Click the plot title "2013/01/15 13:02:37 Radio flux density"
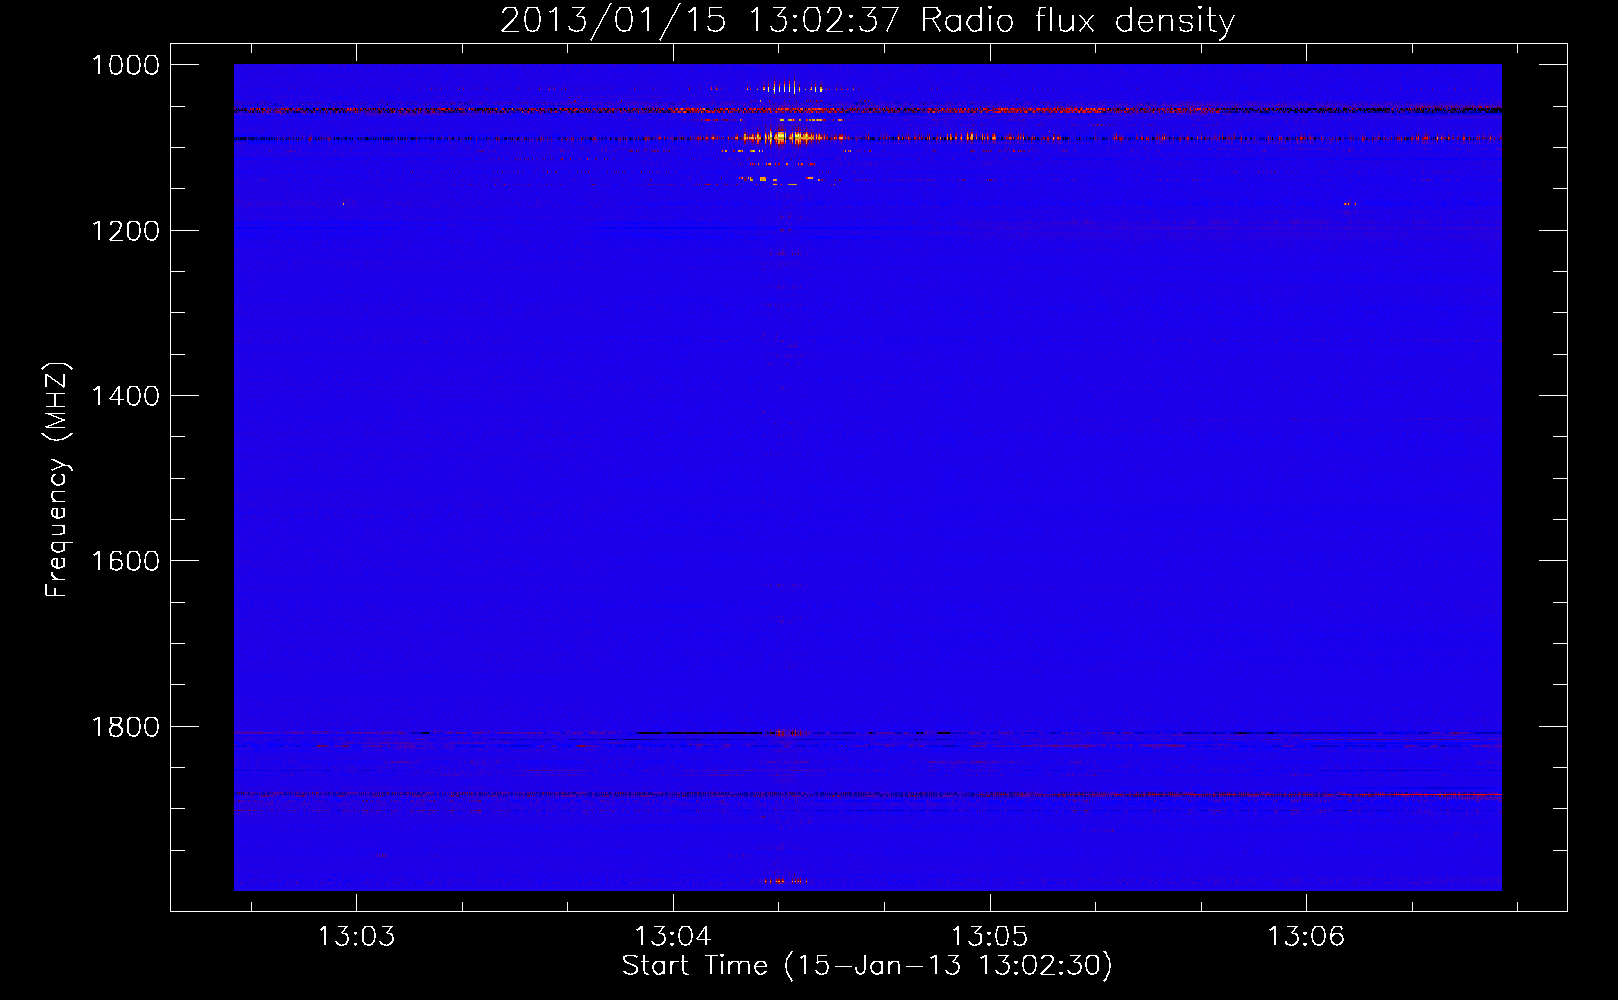This screenshot has width=1618, height=1000. click(x=867, y=21)
